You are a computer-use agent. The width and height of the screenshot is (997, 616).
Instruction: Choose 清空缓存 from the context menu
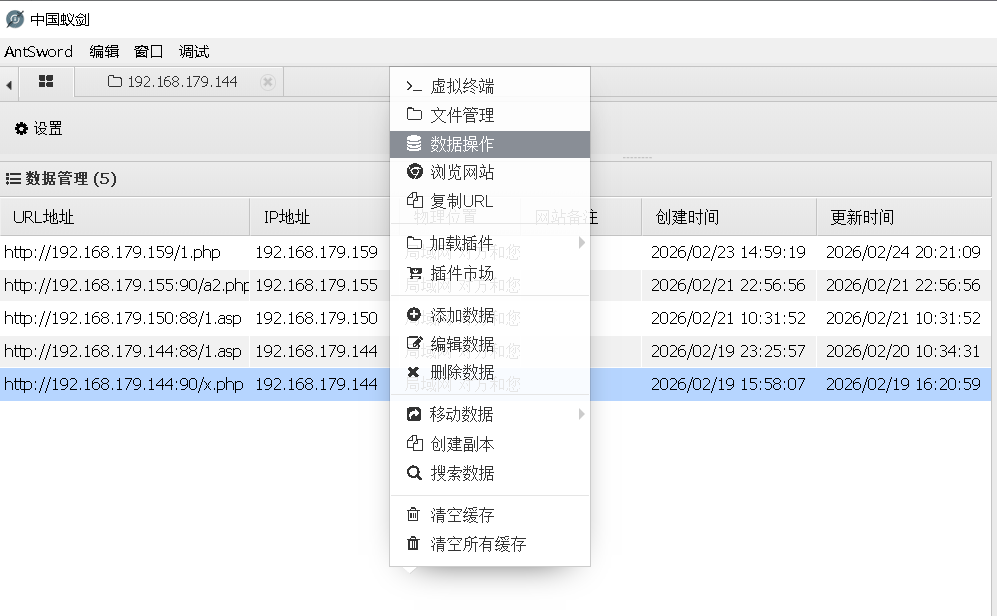click(490, 515)
